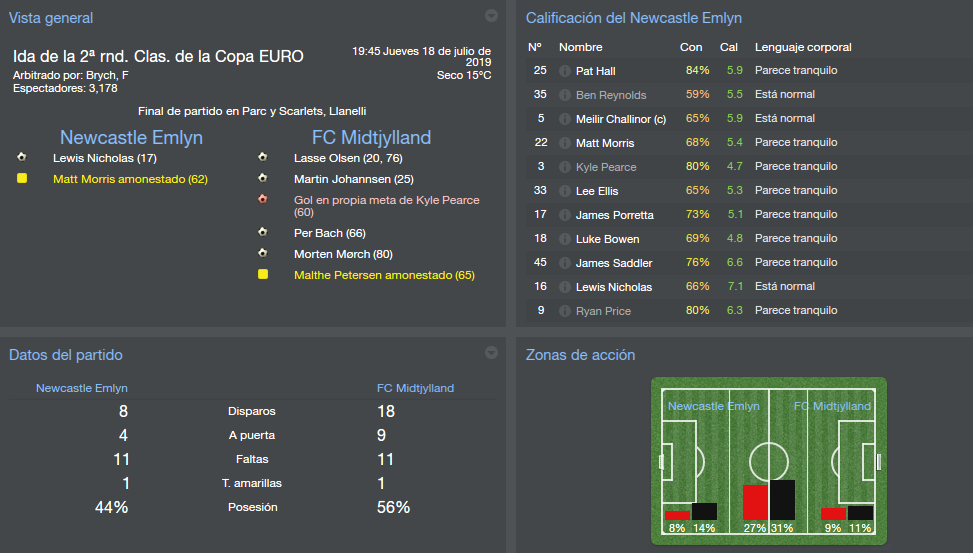Expand the Vista general panel dropdown arrow
Screen dimensions: 973x553
(x=491, y=16)
